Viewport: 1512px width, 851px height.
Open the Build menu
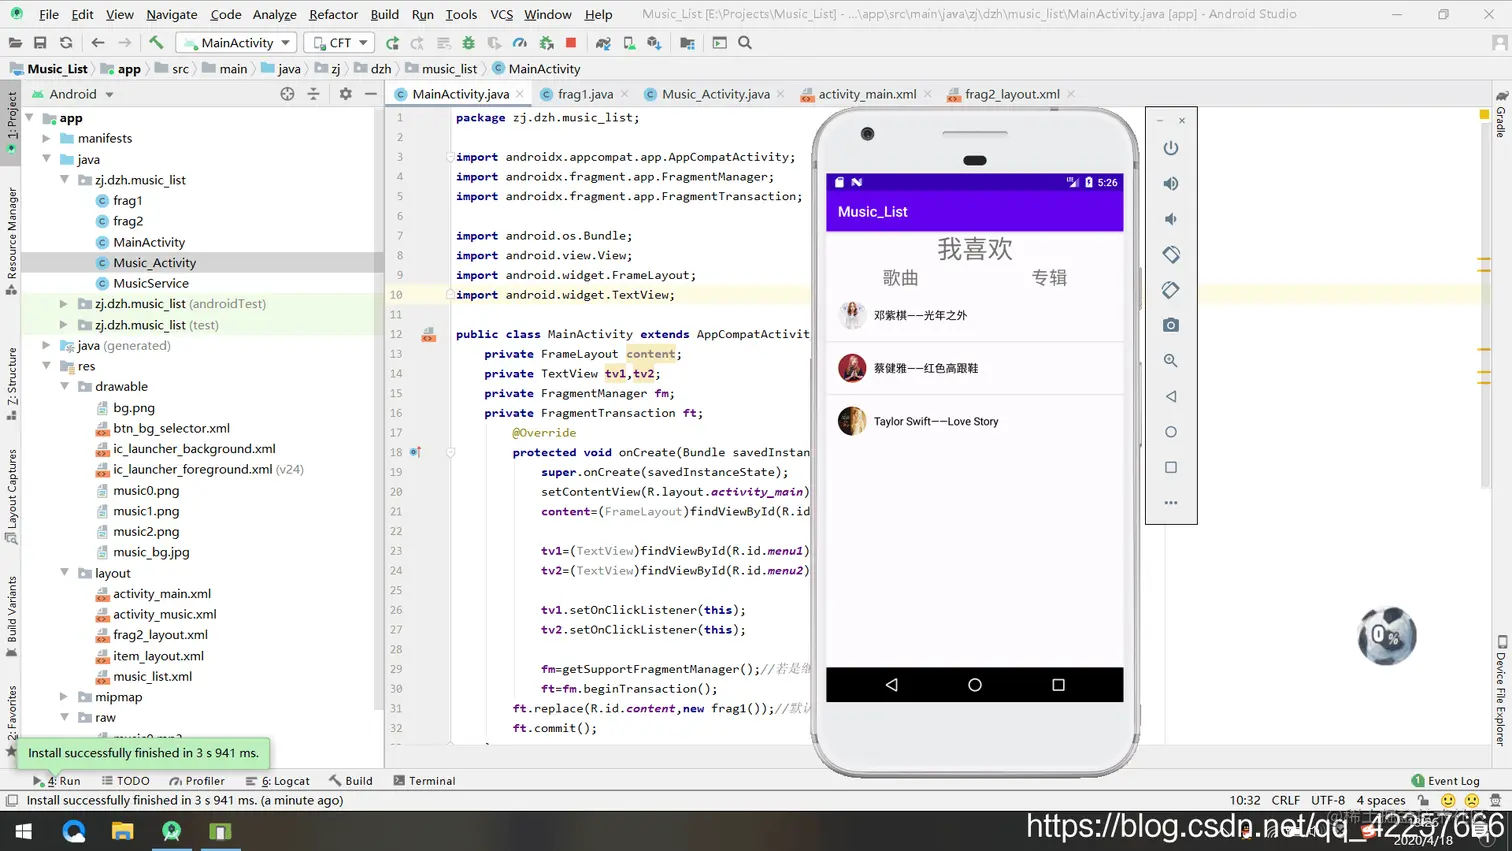(384, 15)
